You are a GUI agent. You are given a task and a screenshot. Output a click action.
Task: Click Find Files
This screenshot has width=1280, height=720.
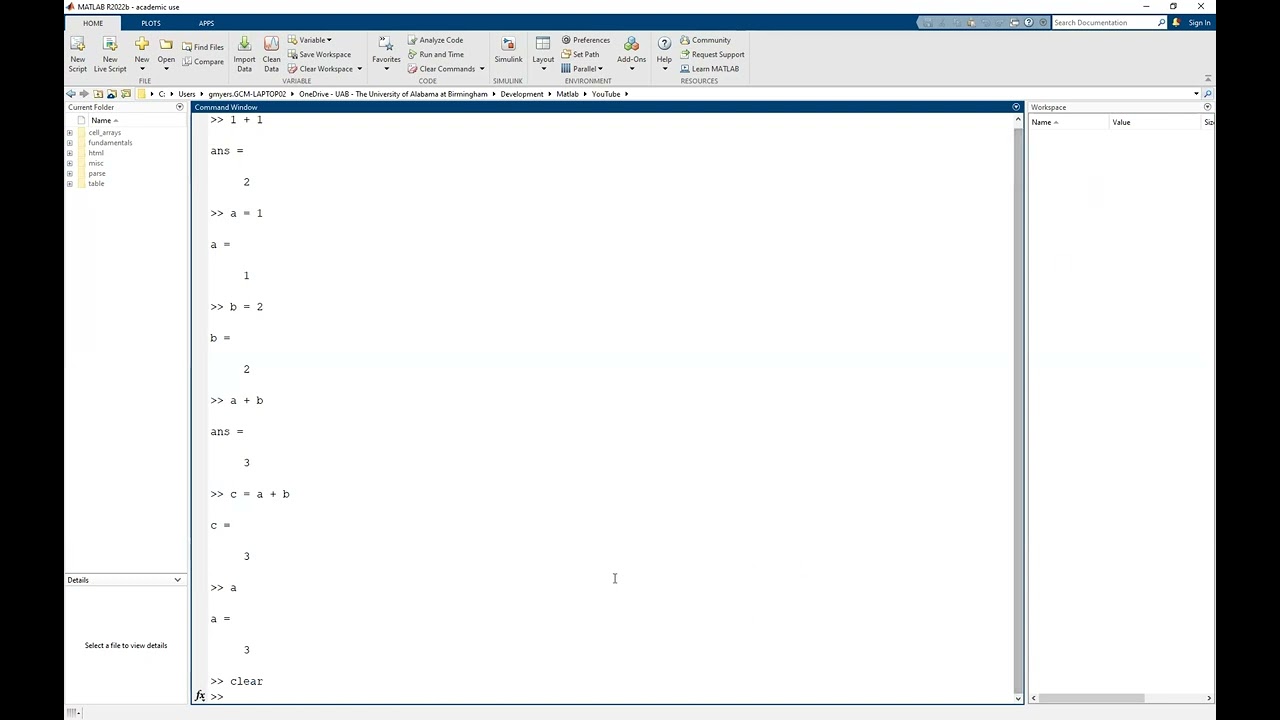click(203, 47)
